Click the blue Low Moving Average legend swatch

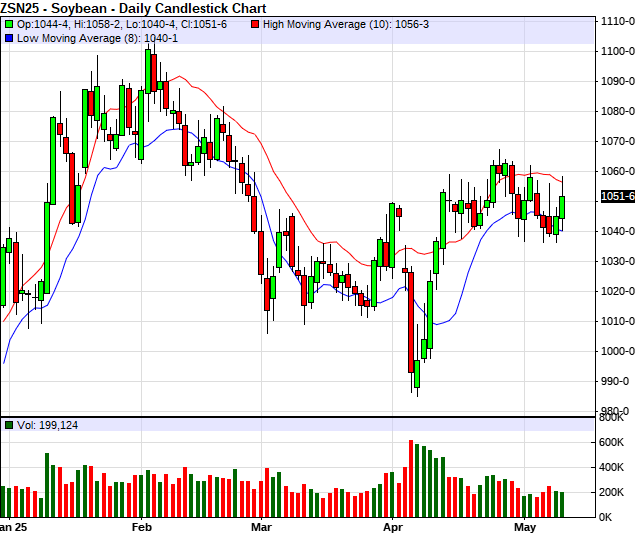pyautogui.click(x=9, y=37)
